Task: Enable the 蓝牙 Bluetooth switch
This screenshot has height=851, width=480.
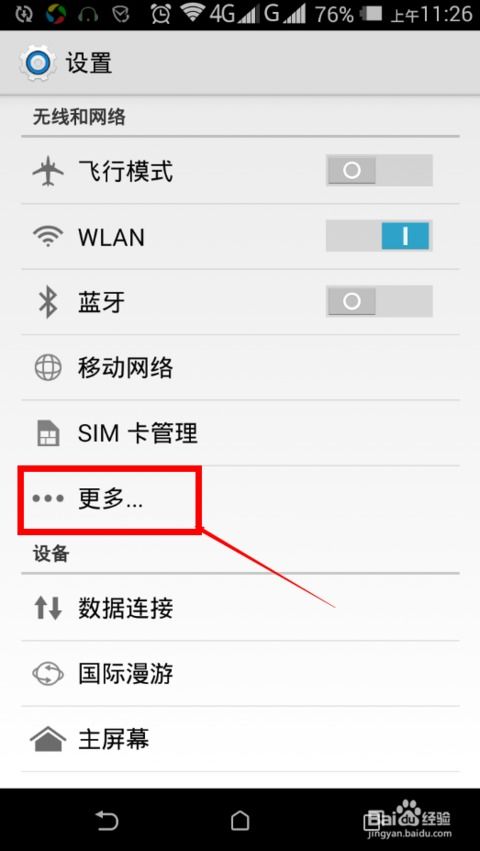Action: click(x=379, y=301)
